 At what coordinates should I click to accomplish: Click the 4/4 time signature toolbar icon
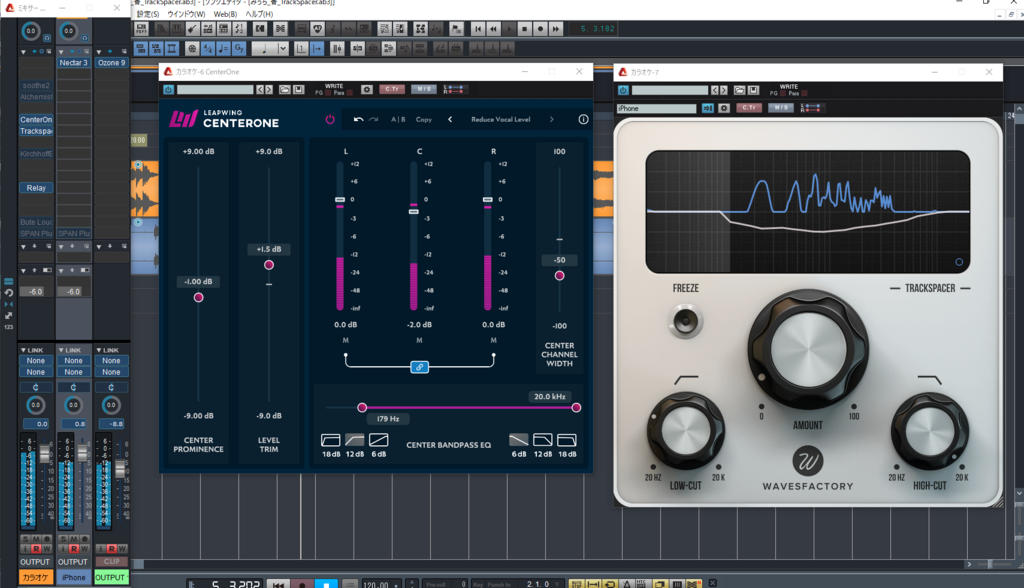(x=208, y=48)
